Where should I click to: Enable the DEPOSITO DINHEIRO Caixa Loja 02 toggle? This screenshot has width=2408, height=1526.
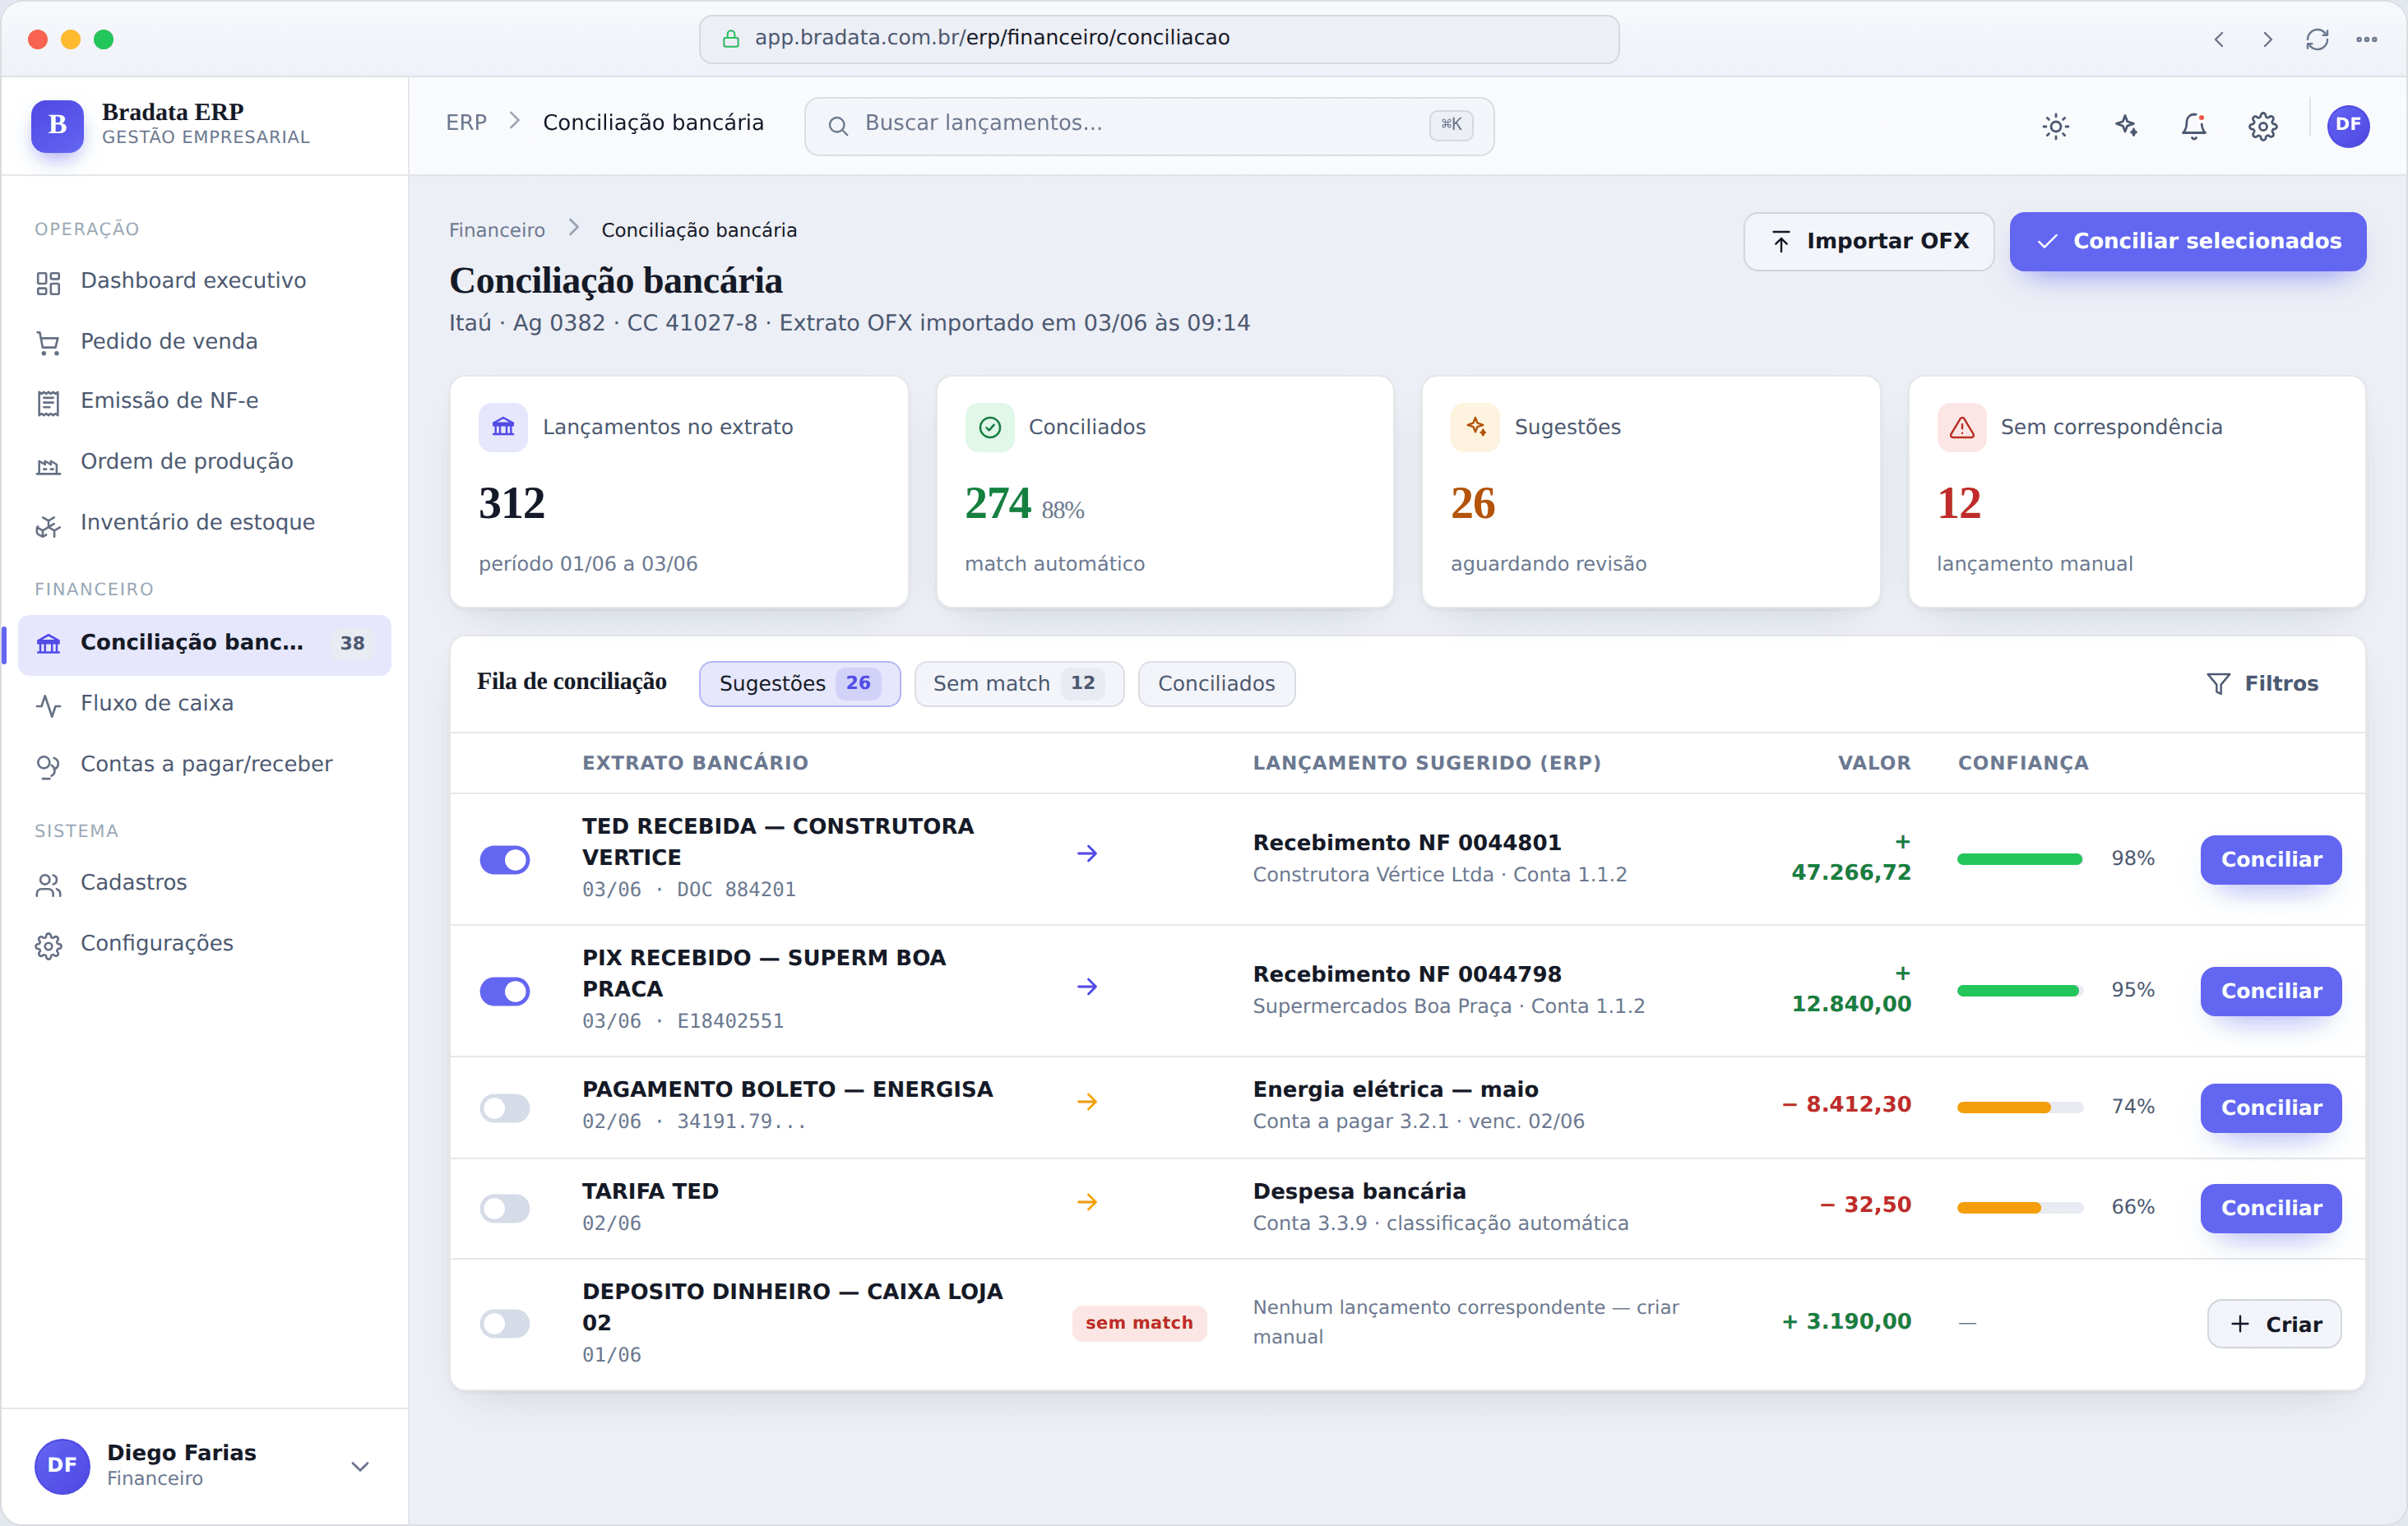[x=505, y=1325]
